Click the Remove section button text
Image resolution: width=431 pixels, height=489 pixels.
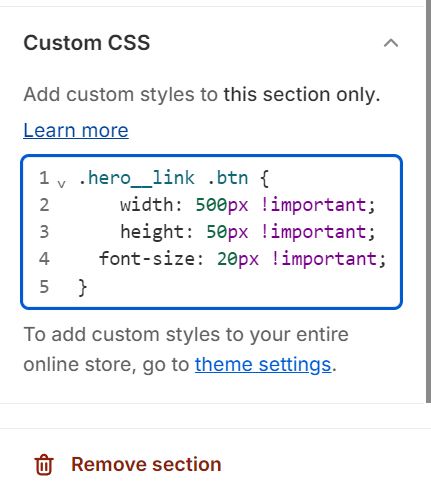click(146, 464)
